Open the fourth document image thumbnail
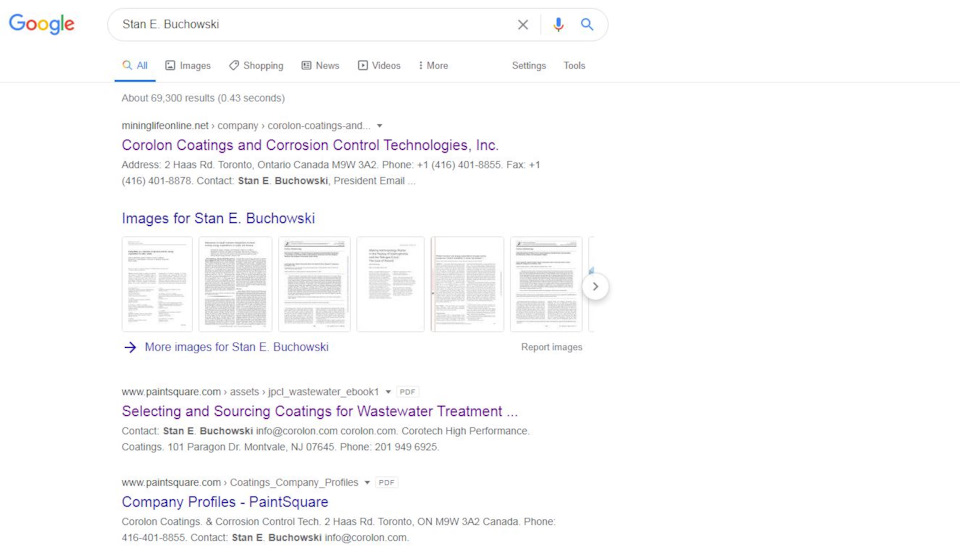Image resolution: width=960 pixels, height=557 pixels. coord(391,284)
